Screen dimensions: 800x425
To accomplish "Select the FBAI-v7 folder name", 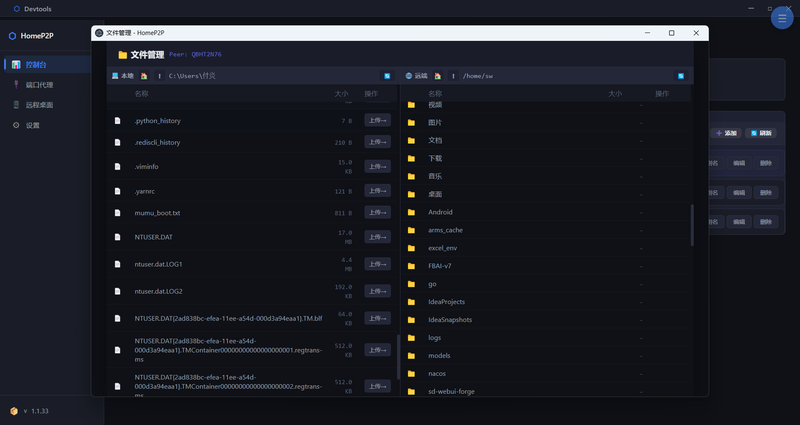I will [x=440, y=266].
